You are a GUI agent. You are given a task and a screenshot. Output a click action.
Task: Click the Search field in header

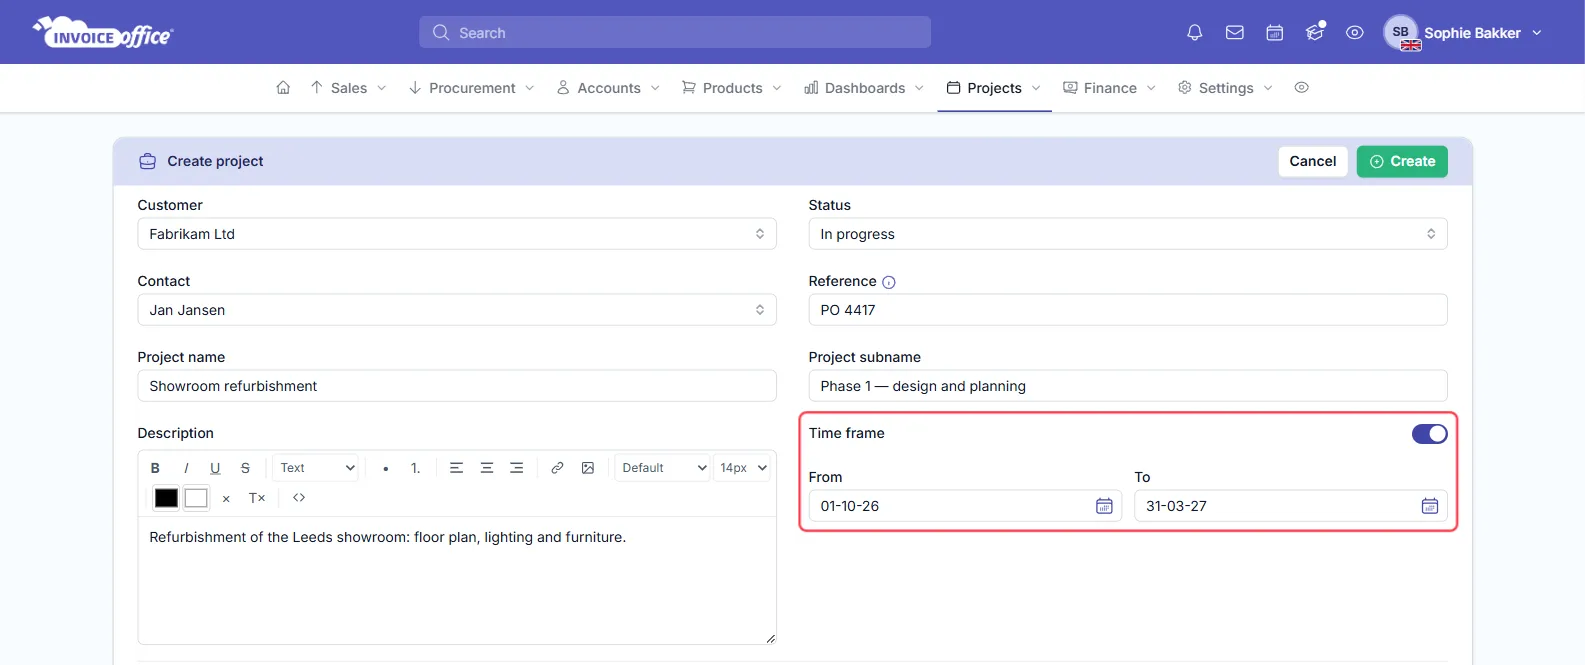(675, 32)
